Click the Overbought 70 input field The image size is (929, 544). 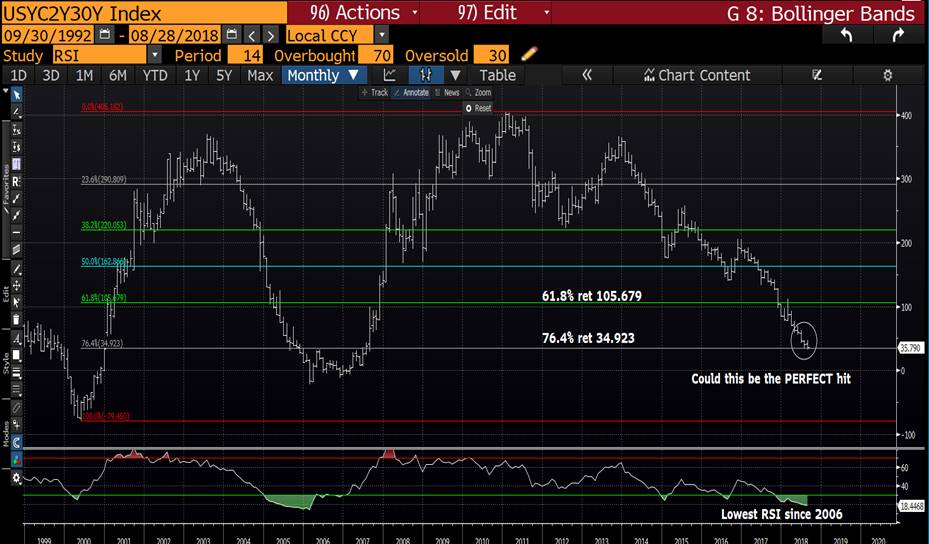(x=376, y=55)
